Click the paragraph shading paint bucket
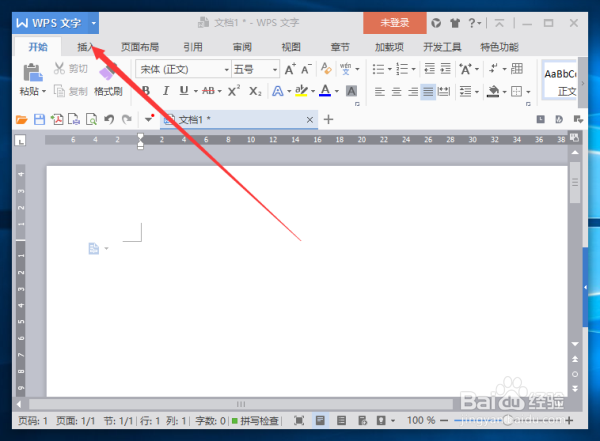Viewport: 600px width, 441px height. (x=493, y=91)
